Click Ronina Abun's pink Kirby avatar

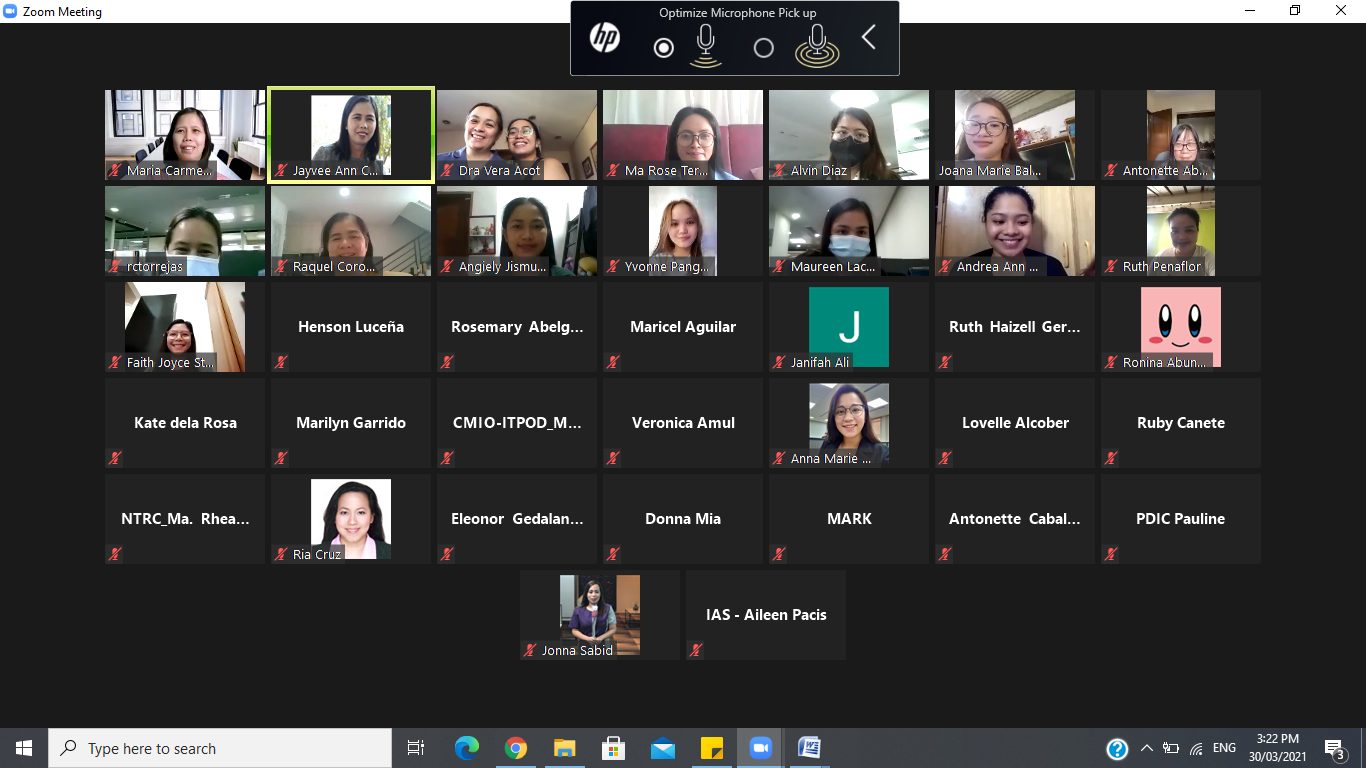click(1181, 327)
